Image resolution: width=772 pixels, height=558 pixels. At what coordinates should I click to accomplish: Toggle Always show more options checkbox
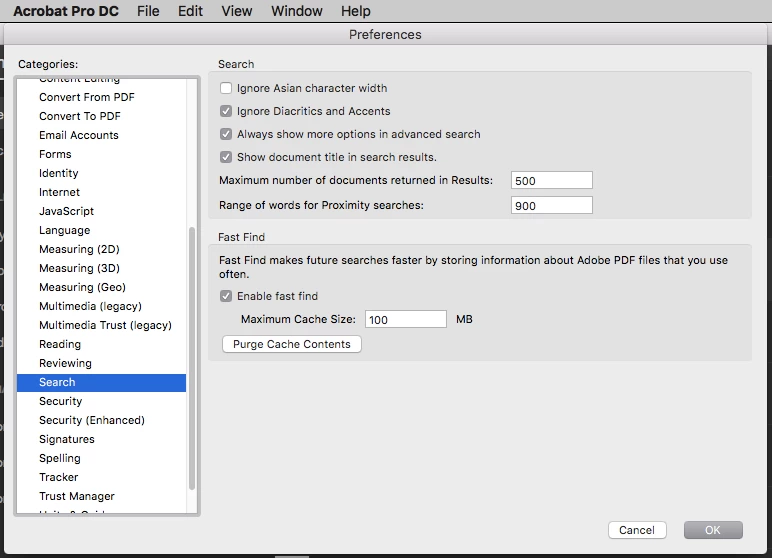tap(226, 134)
